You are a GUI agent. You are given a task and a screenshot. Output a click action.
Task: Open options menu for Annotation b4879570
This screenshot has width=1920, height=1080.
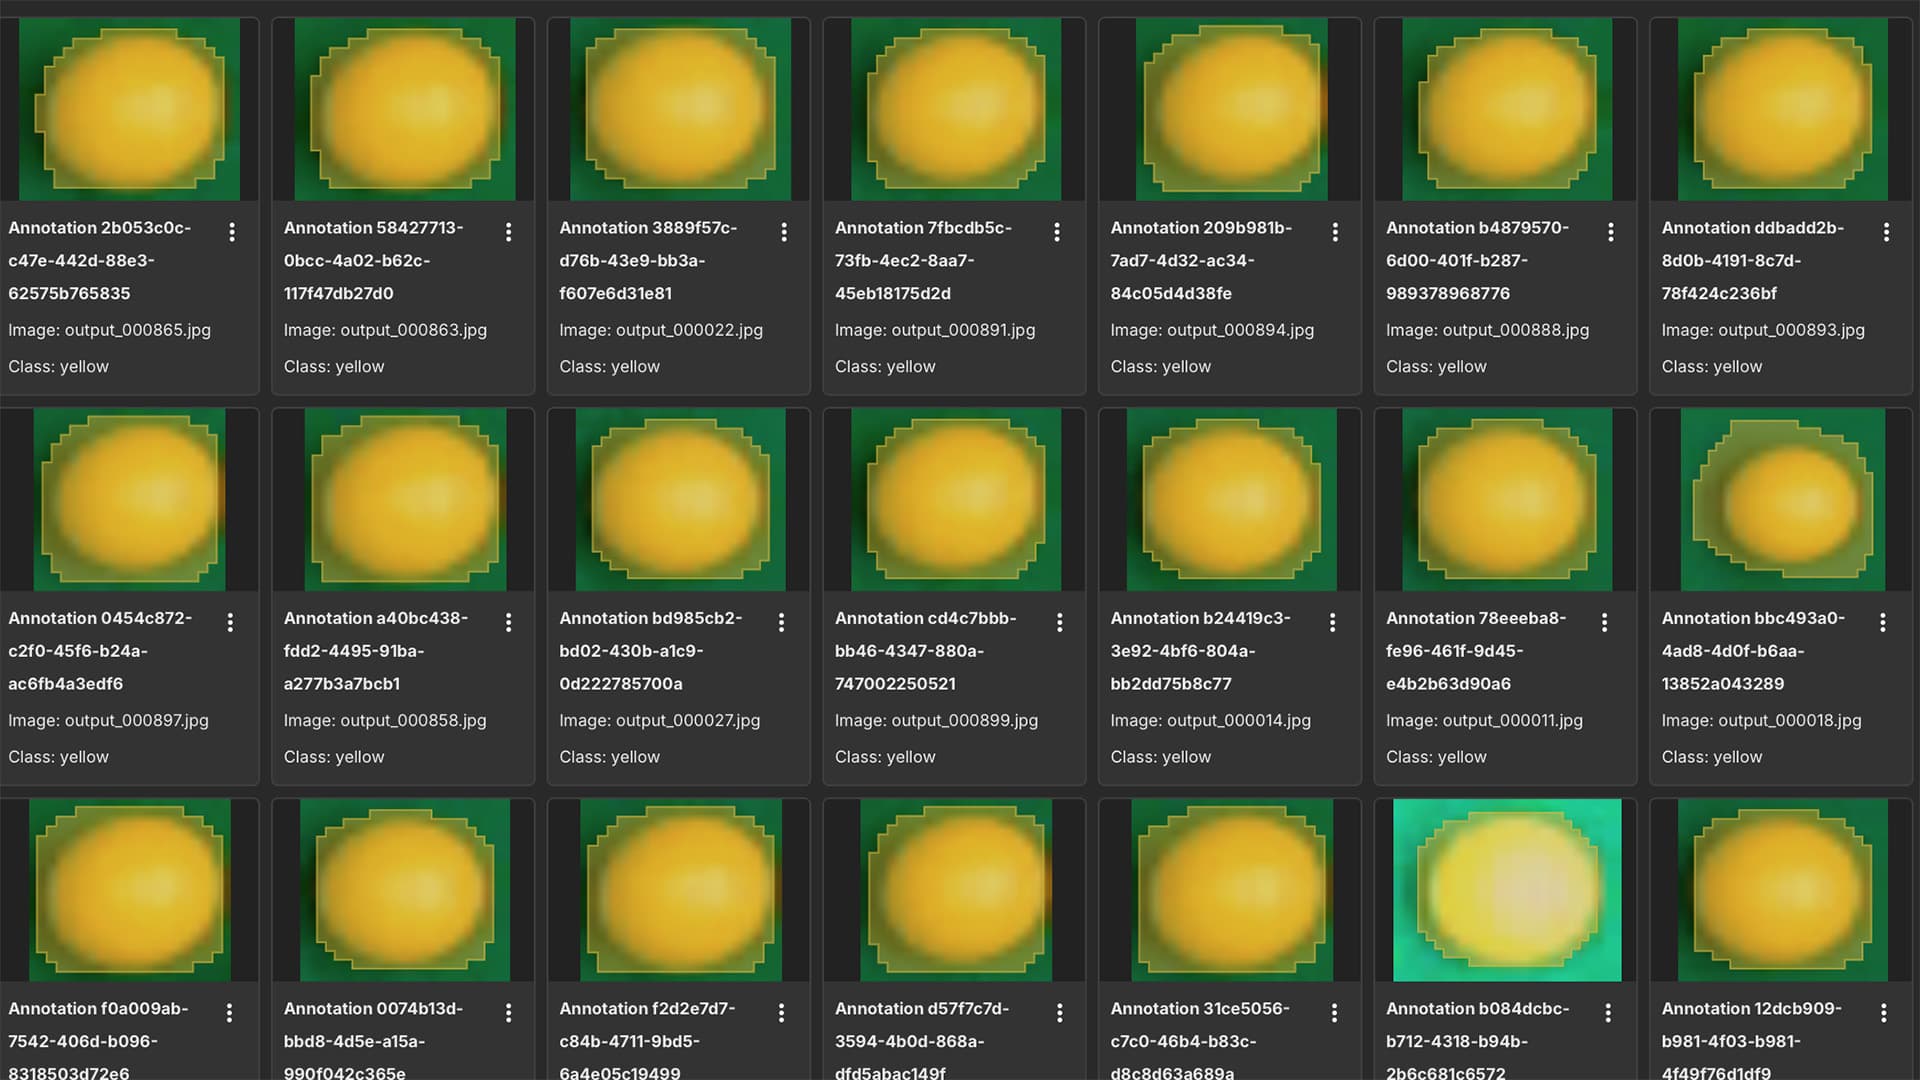point(1610,232)
